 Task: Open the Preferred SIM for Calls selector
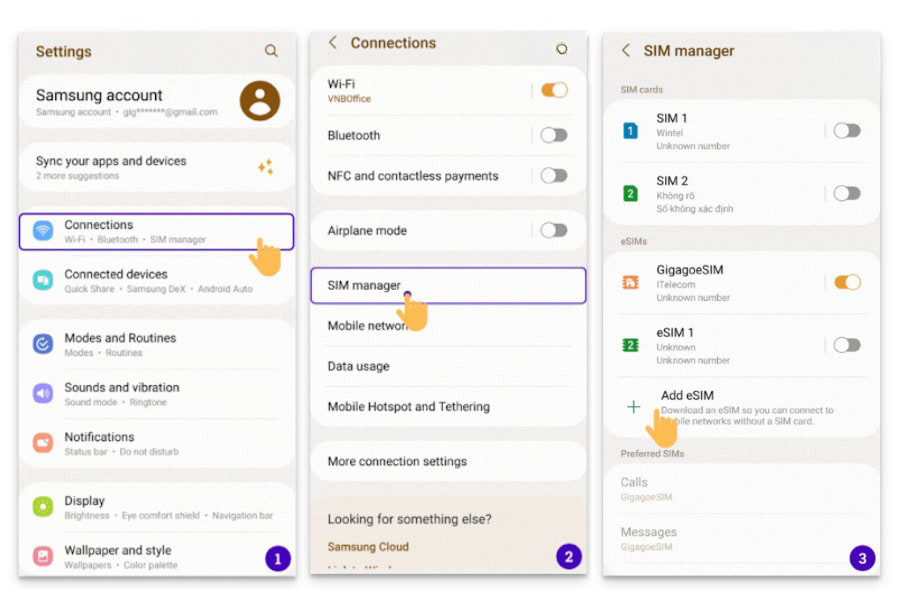740,489
